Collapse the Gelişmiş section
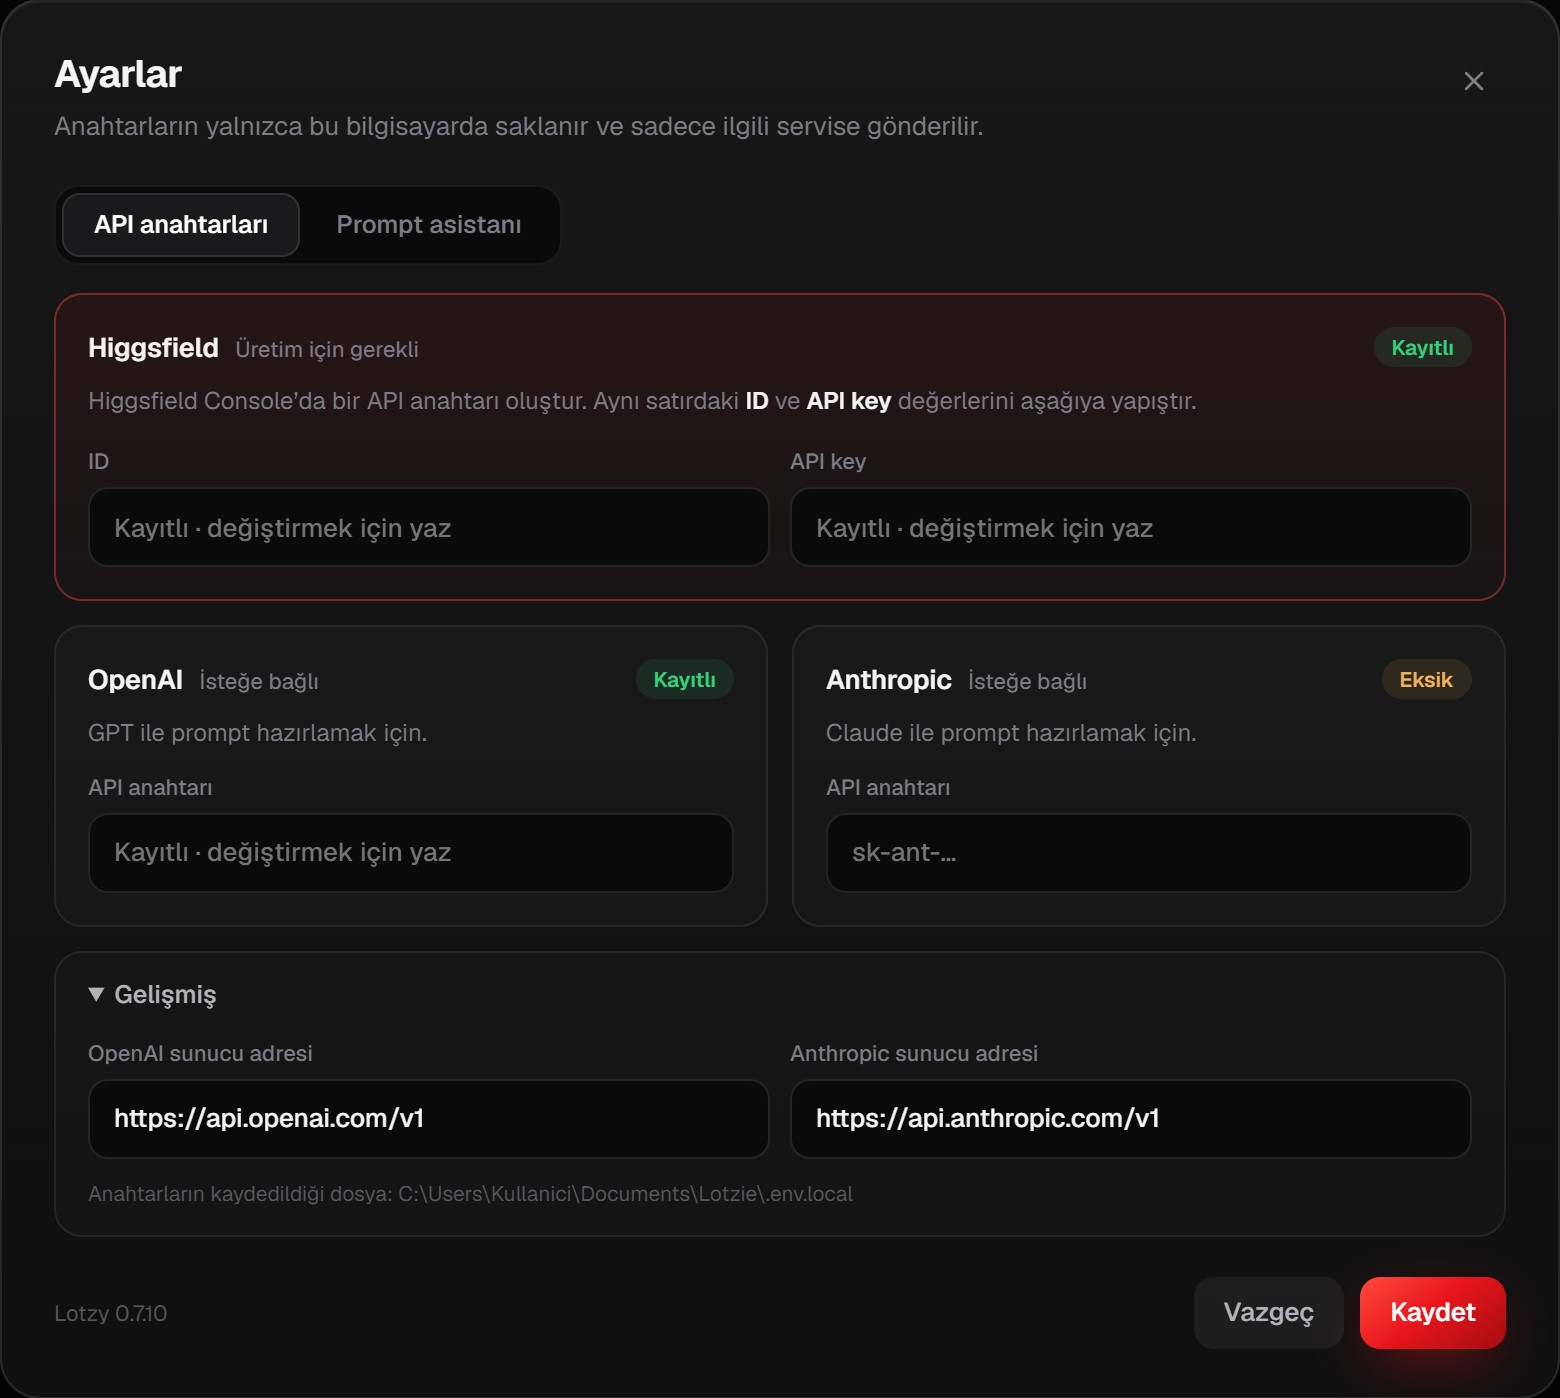This screenshot has height=1398, width=1560. [152, 995]
